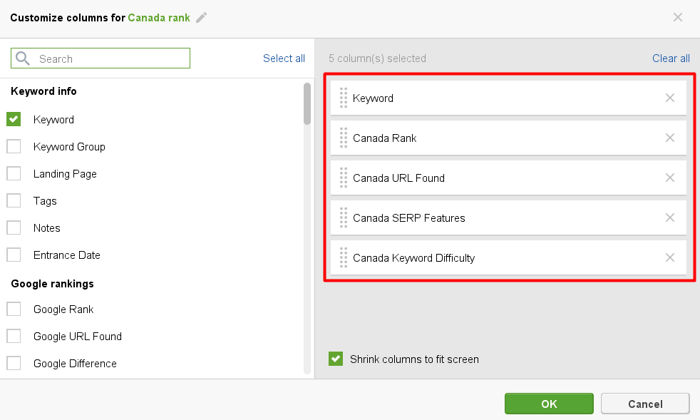Click the Cancel button
This screenshot has height=420, width=700.
[645, 403]
